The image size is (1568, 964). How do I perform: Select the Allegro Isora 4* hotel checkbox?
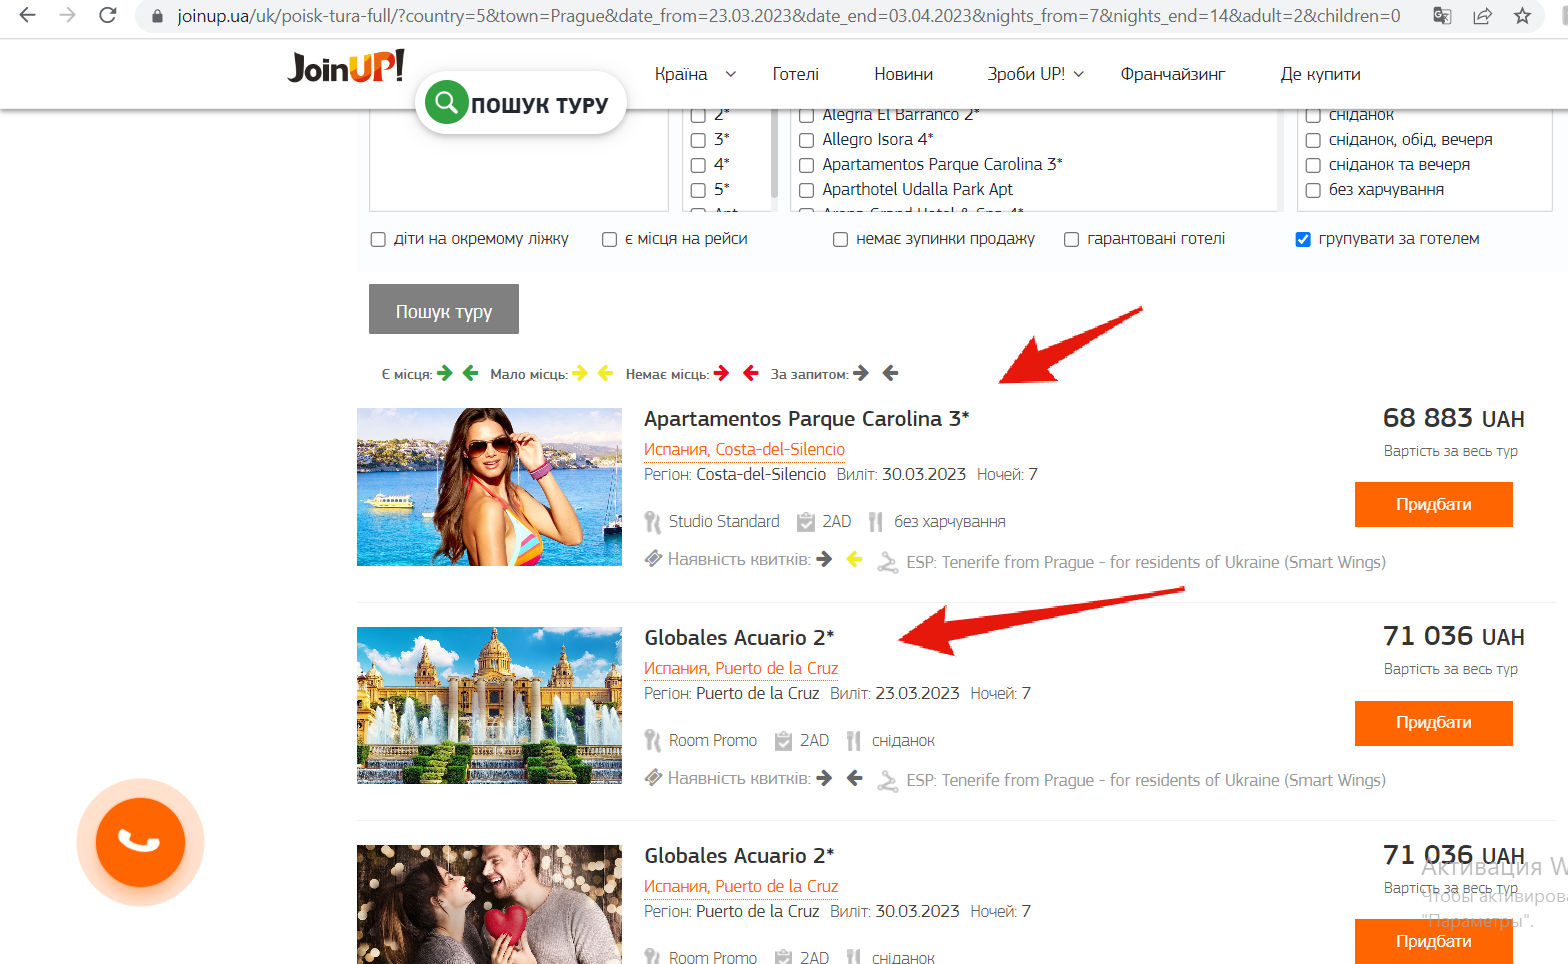pos(807,140)
